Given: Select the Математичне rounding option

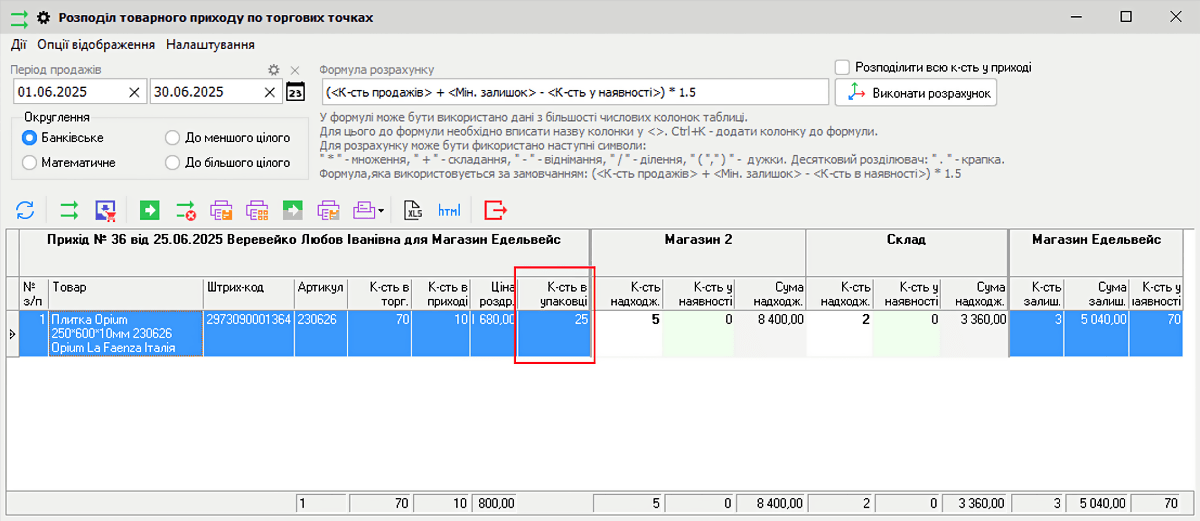Looking at the screenshot, I should click(30, 162).
